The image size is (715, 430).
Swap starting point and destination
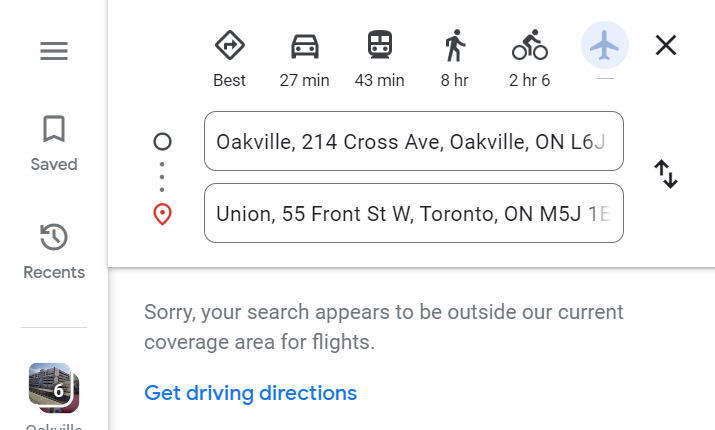pos(666,175)
